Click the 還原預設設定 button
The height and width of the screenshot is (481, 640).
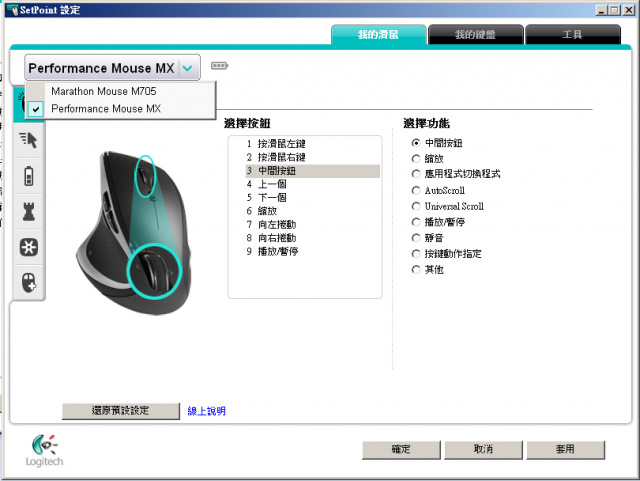tap(120, 411)
